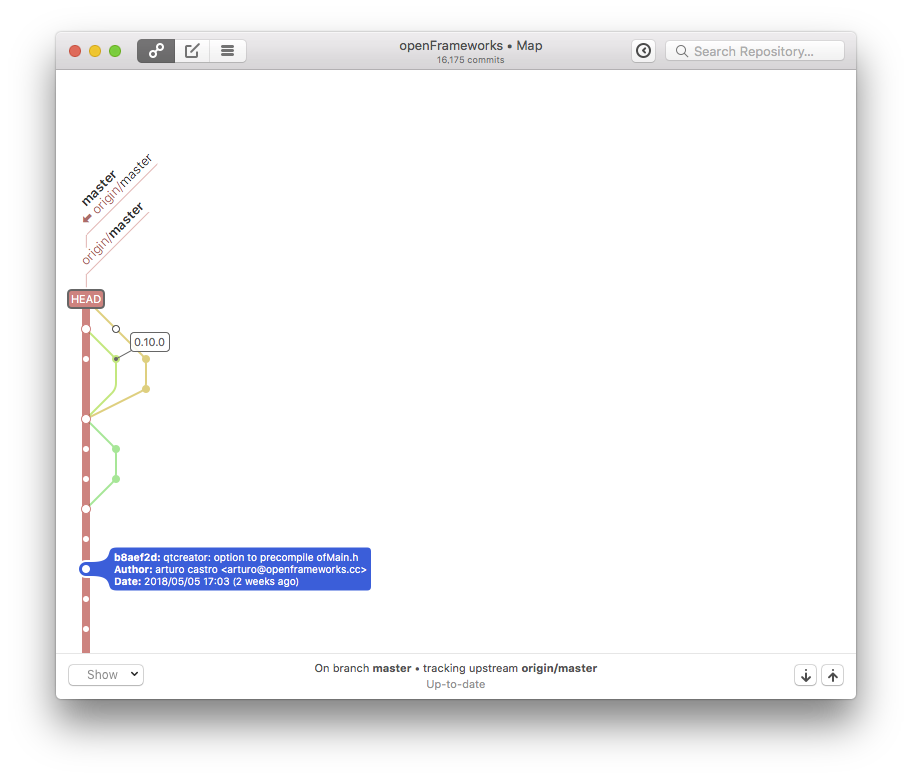
Task: Click the bold master branch label
Action: coord(99,188)
